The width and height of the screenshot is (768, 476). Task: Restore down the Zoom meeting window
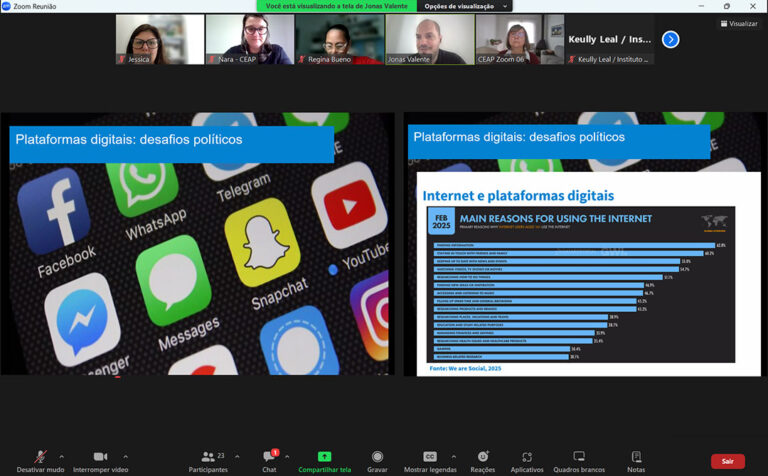[727, 6]
